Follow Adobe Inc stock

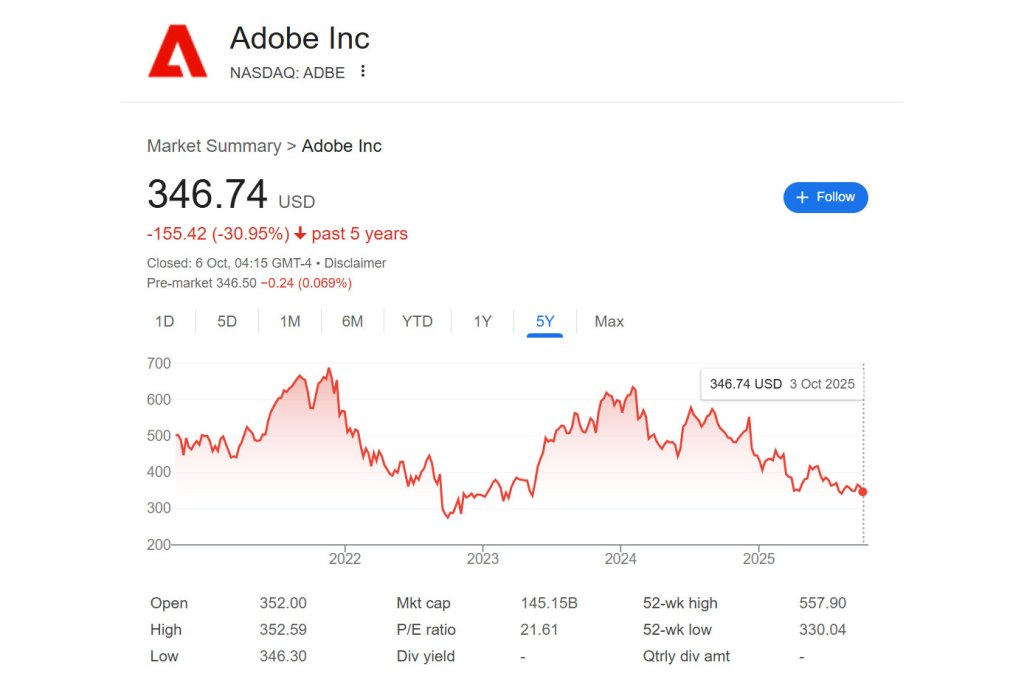pos(825,197)
